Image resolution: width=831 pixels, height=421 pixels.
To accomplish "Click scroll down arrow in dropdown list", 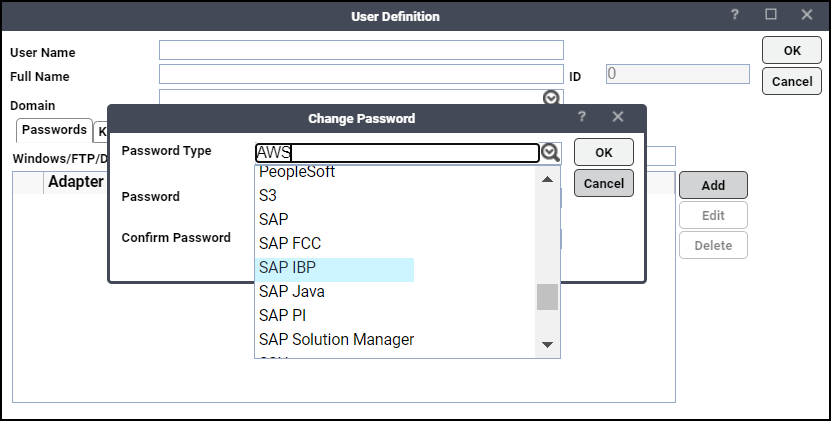I will pos(547,345).
